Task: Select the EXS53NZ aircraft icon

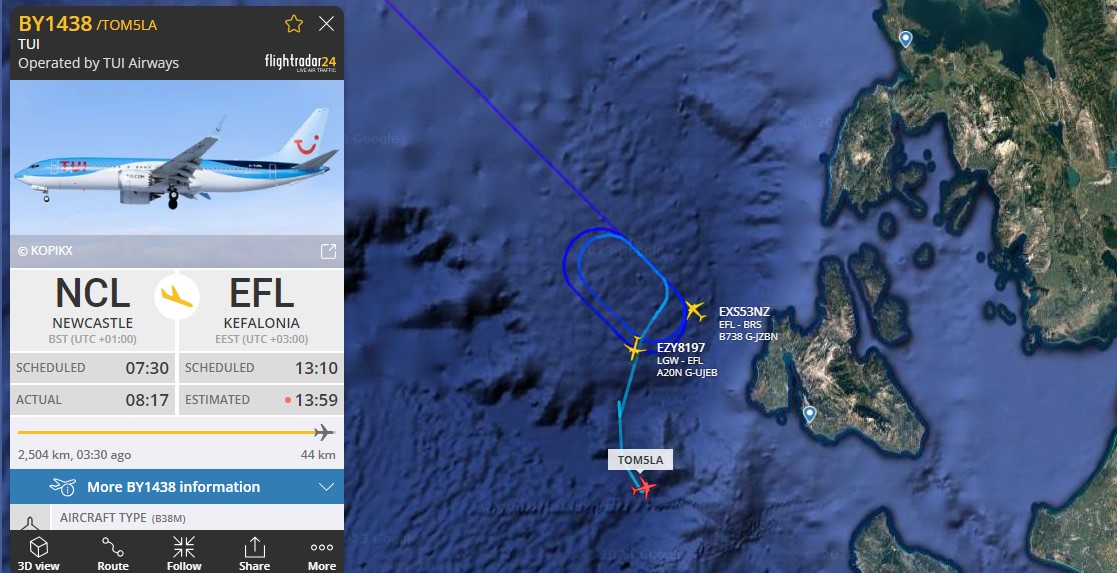Action: 695,311
